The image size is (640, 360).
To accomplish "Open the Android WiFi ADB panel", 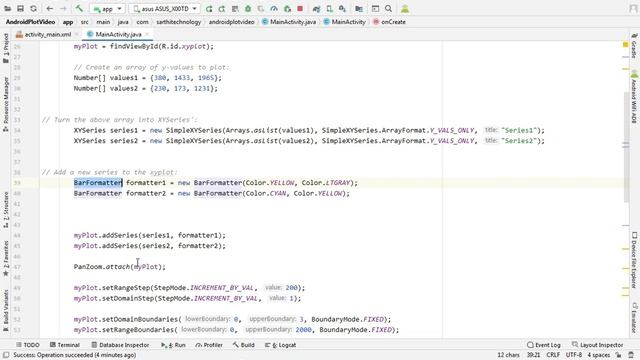I will [634, 97].
